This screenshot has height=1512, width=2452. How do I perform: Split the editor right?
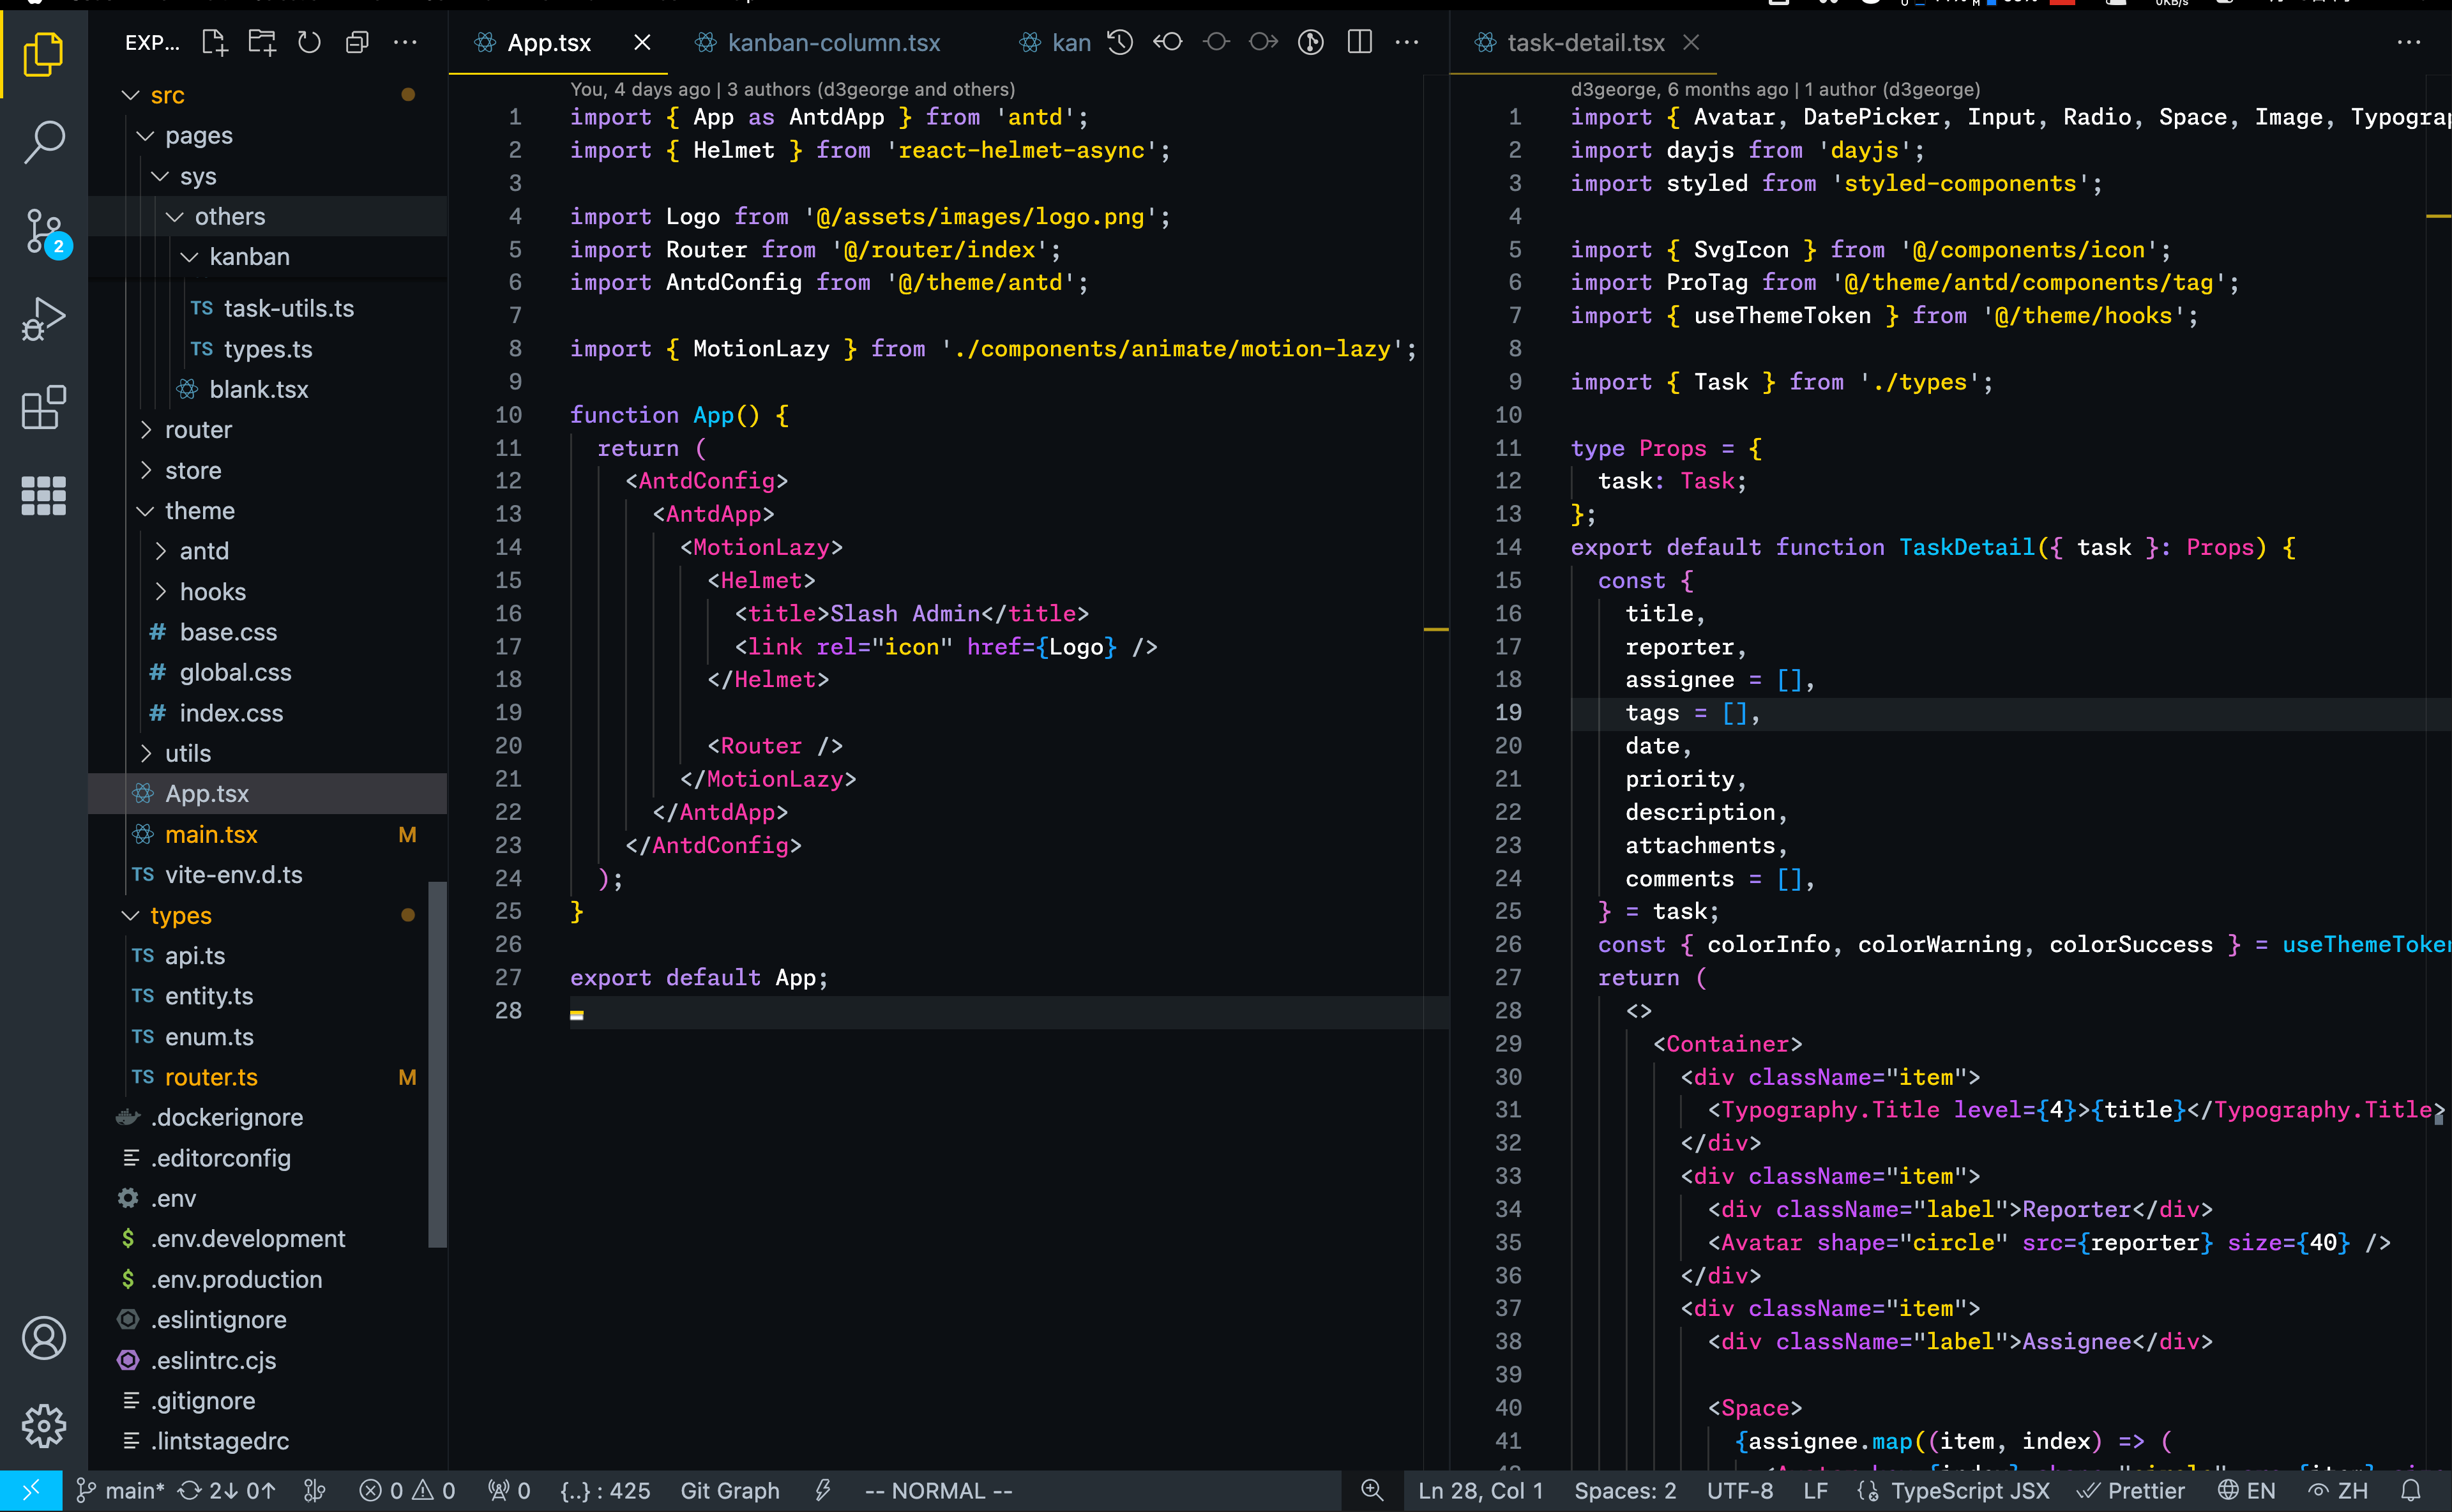[1359, 42]
